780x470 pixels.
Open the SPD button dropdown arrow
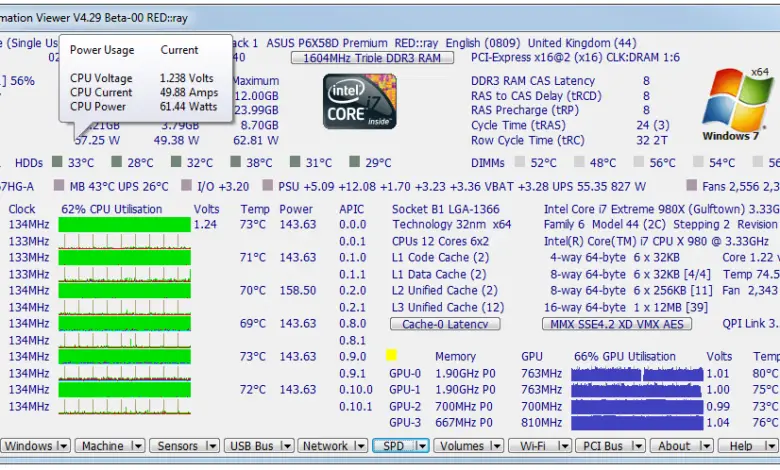pyautogui.click(x=421, y=446)
